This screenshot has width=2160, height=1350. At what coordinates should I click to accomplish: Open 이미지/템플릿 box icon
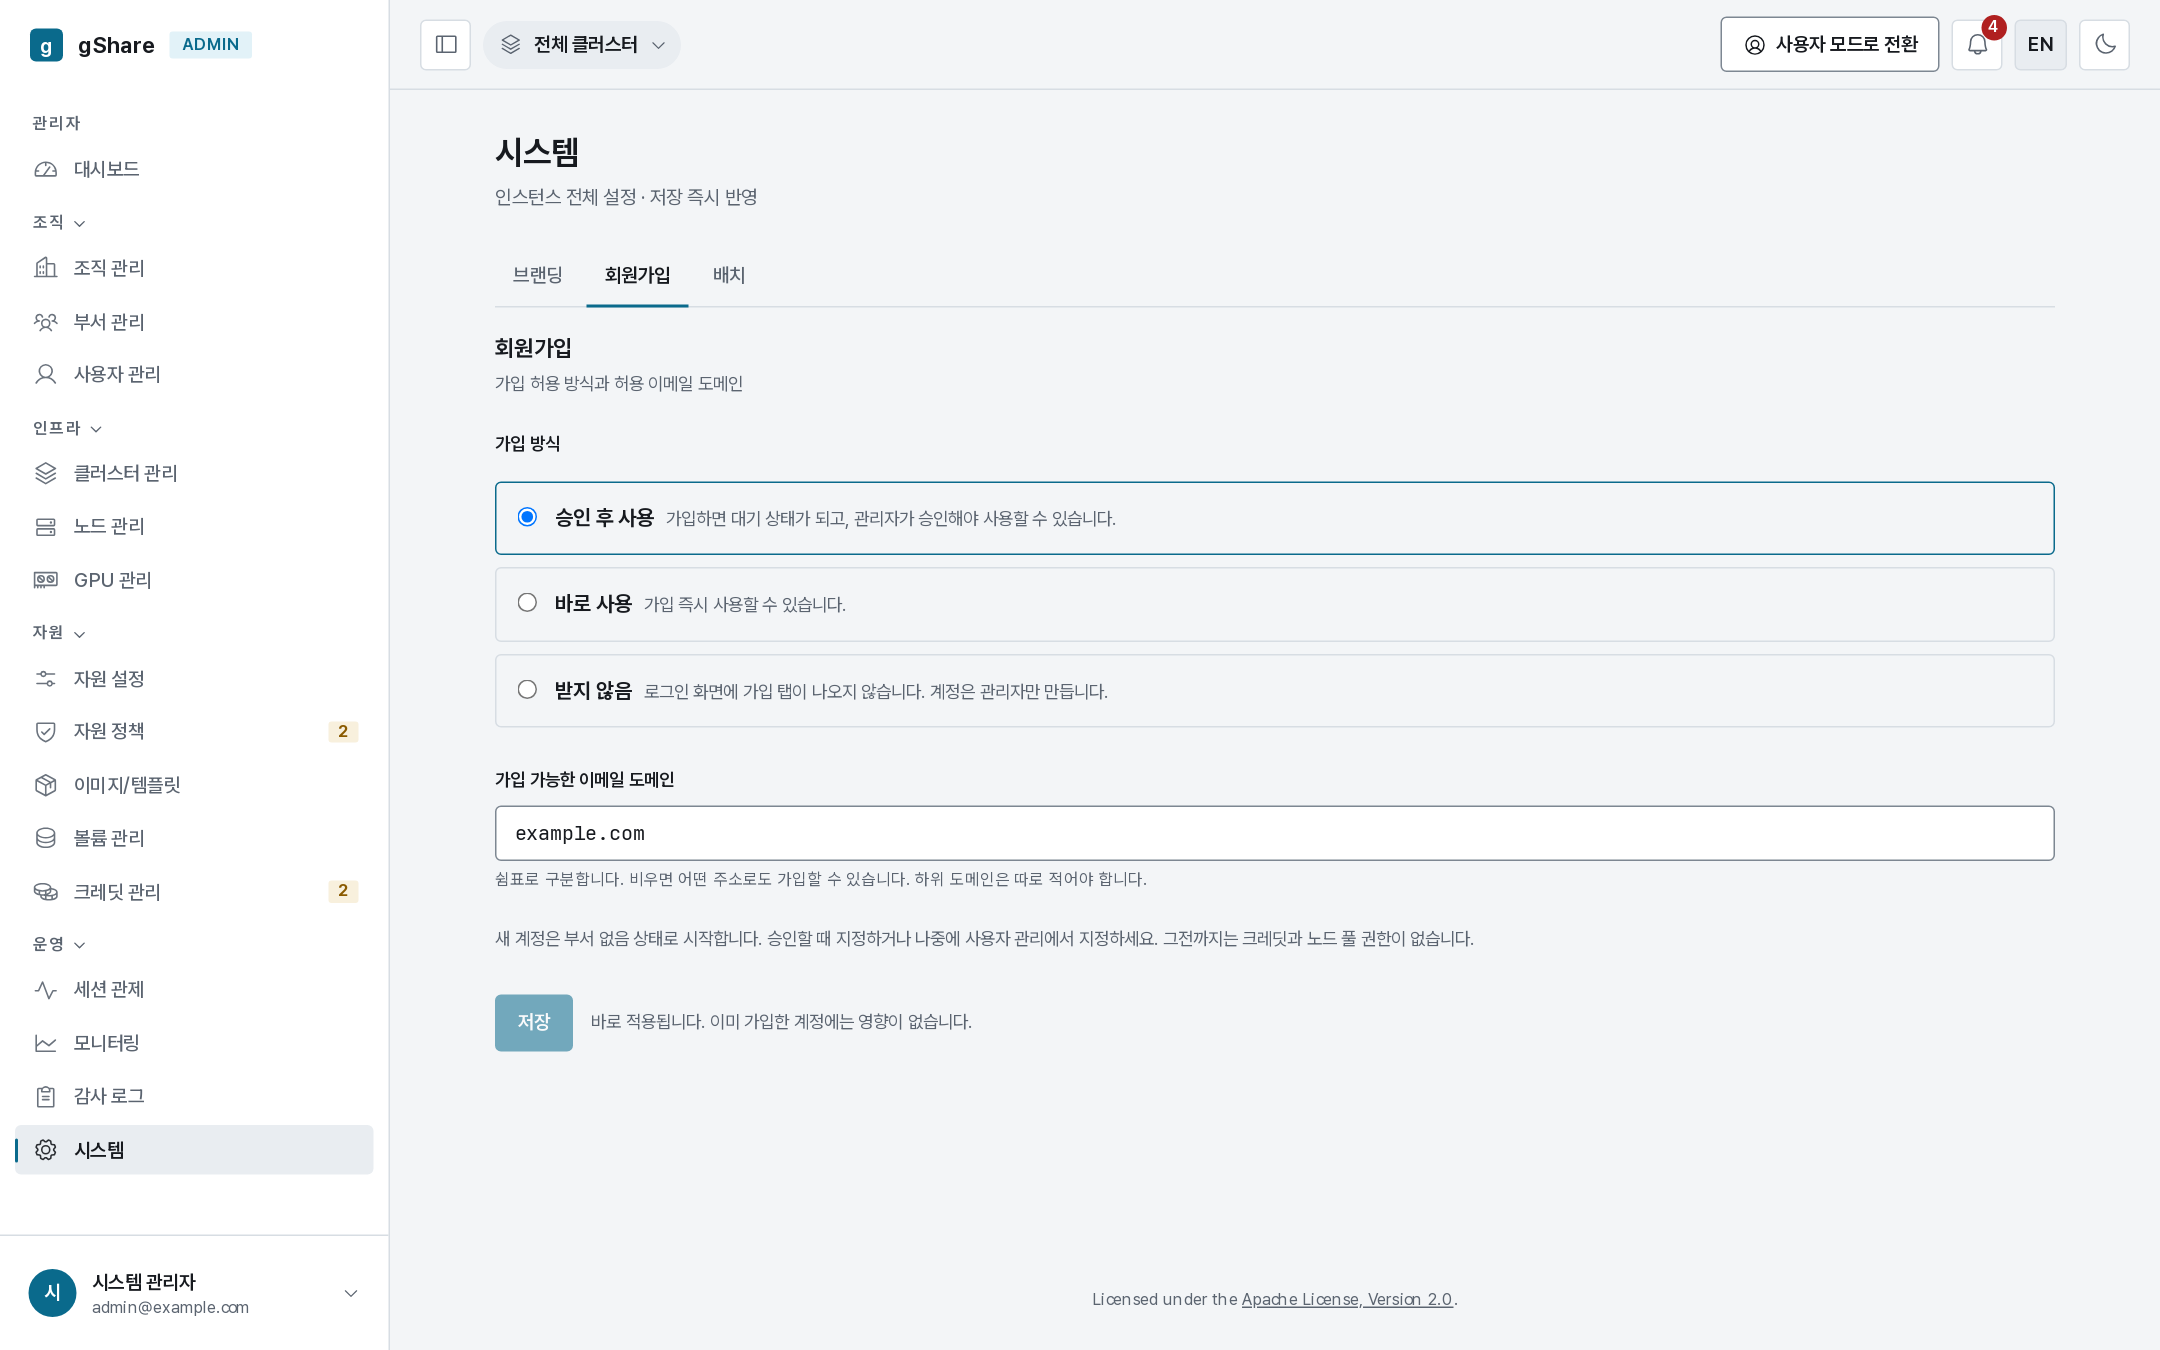pyautogui.click(x=46, y=785)
